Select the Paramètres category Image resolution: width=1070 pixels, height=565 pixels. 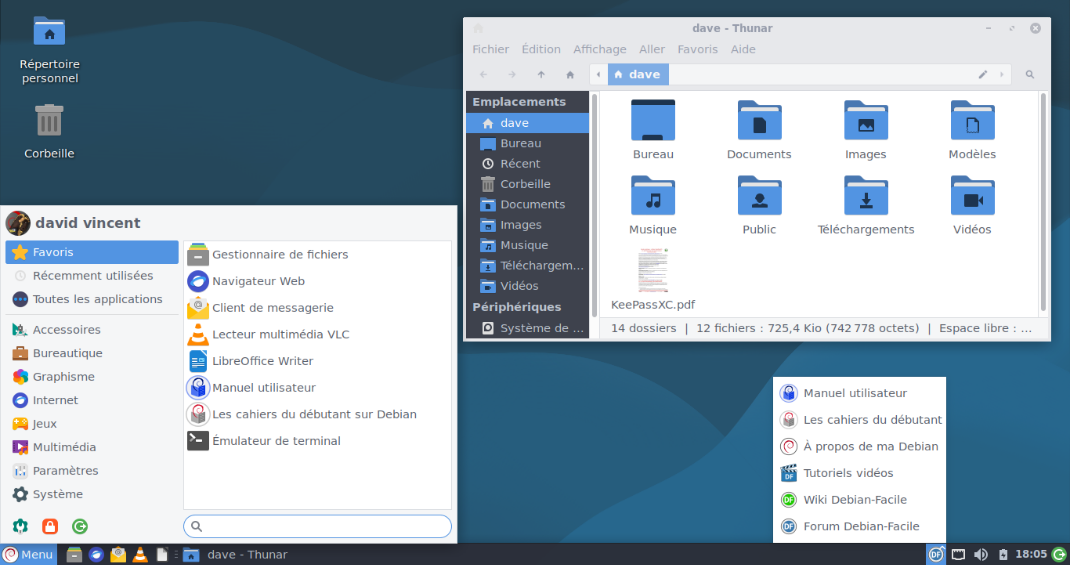click(x=92, y=471)
